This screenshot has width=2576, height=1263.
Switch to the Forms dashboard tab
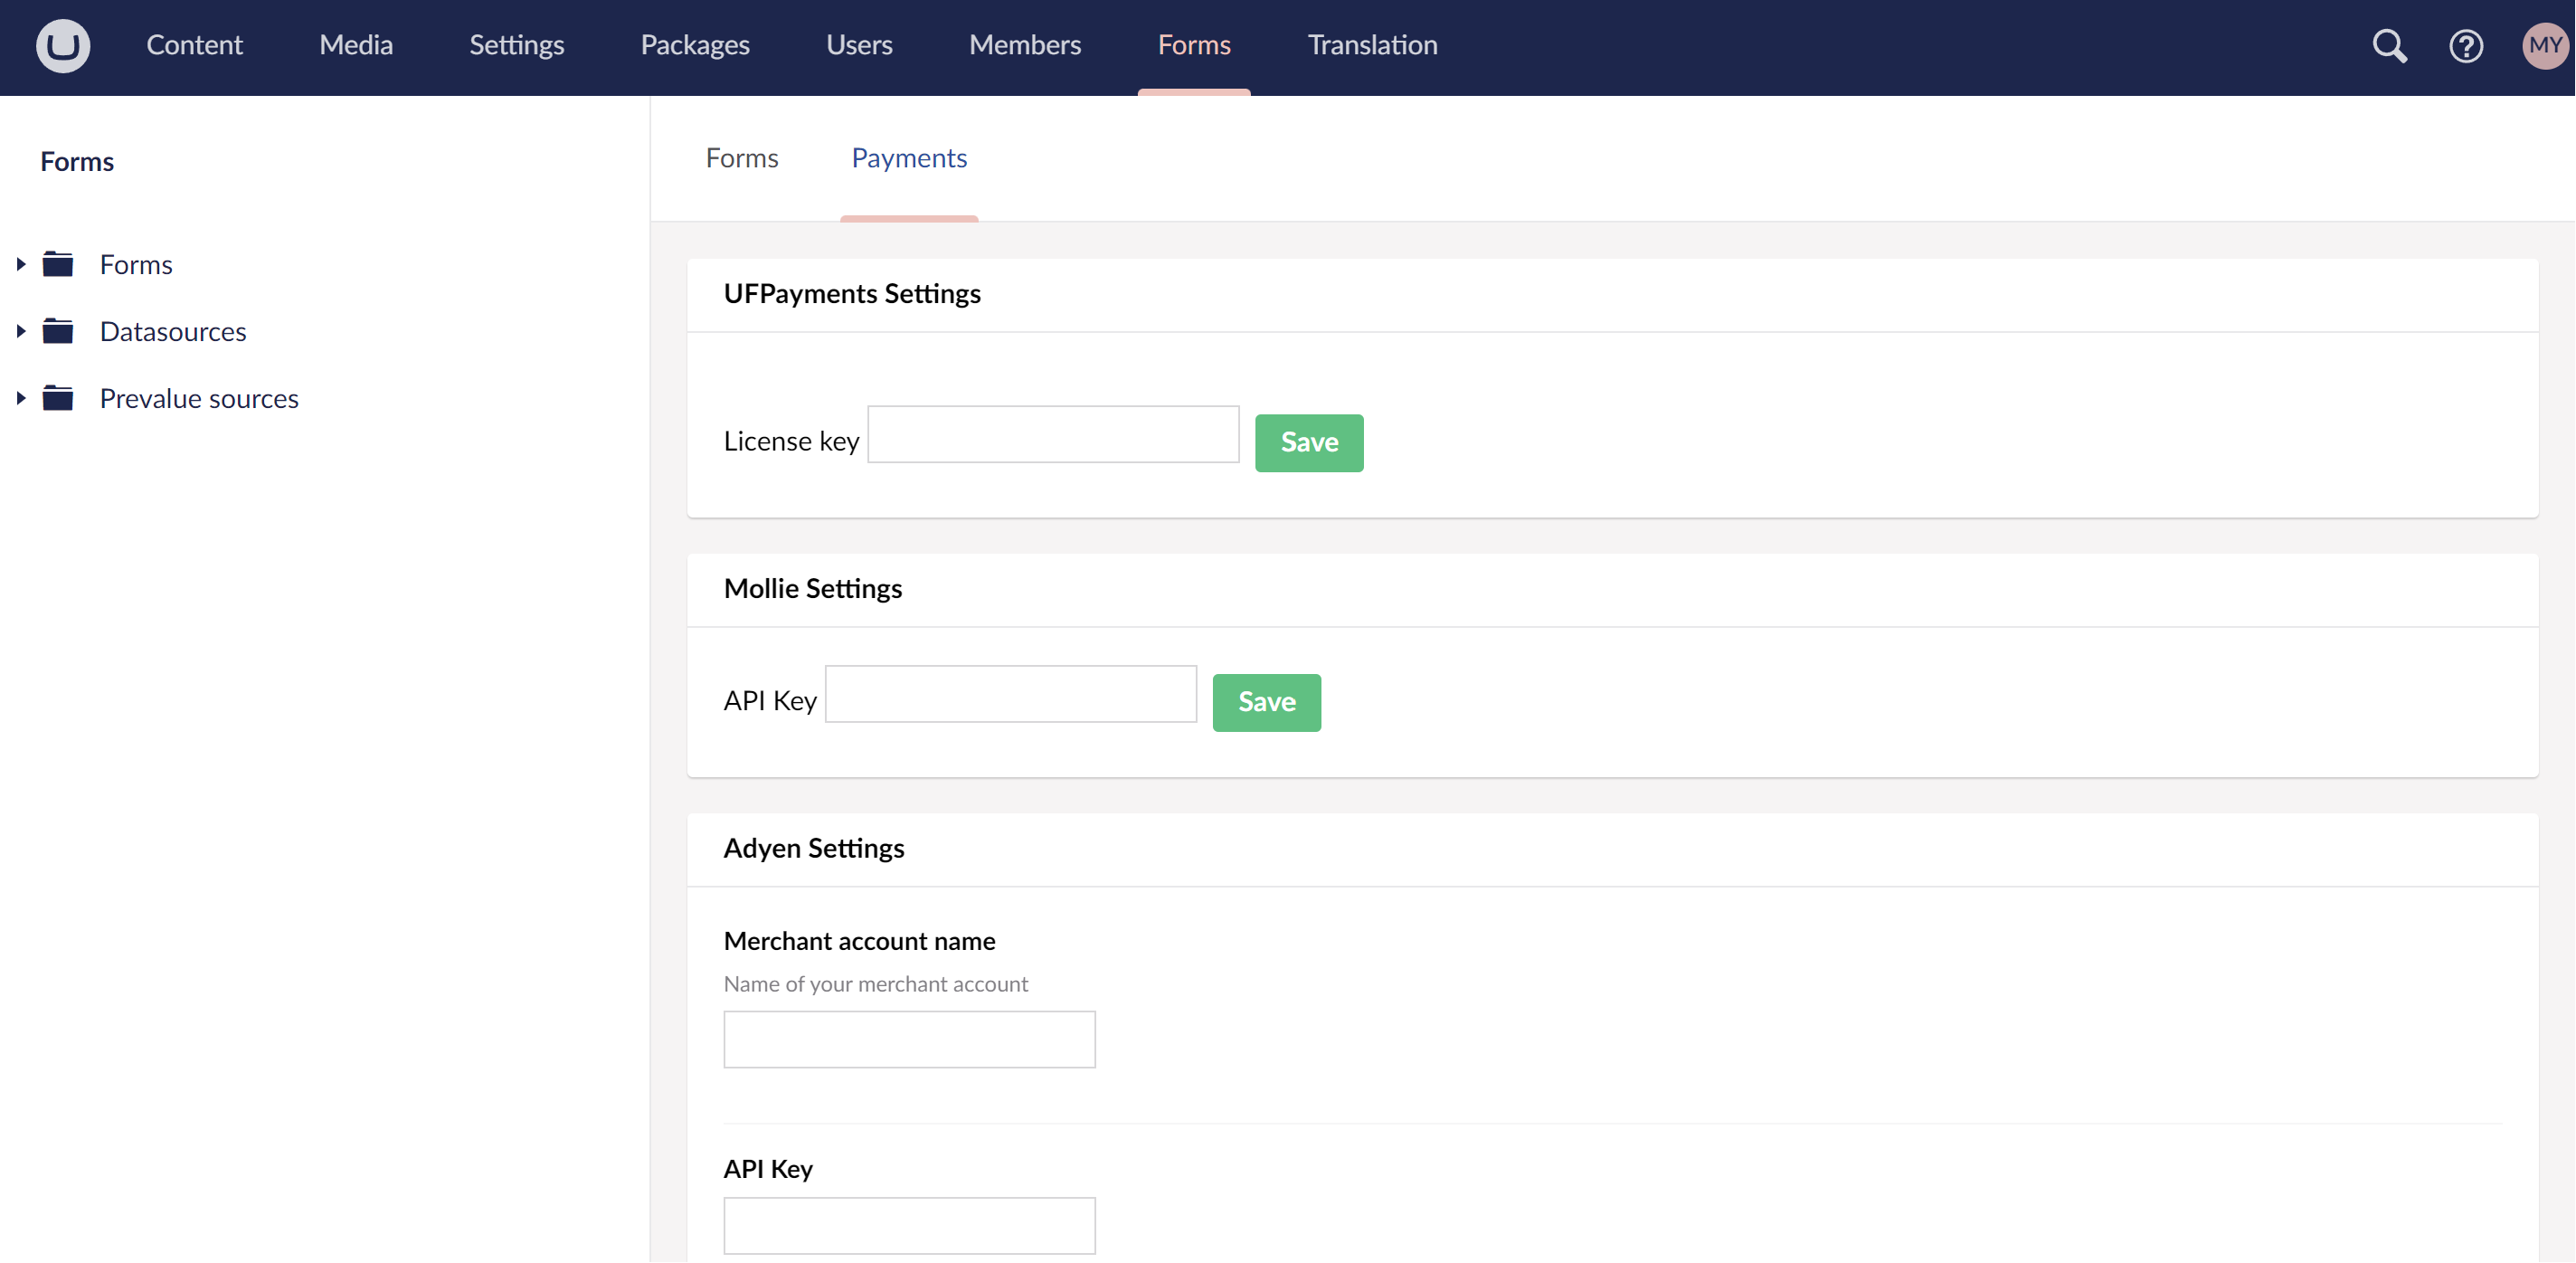[x=742, y=158]
